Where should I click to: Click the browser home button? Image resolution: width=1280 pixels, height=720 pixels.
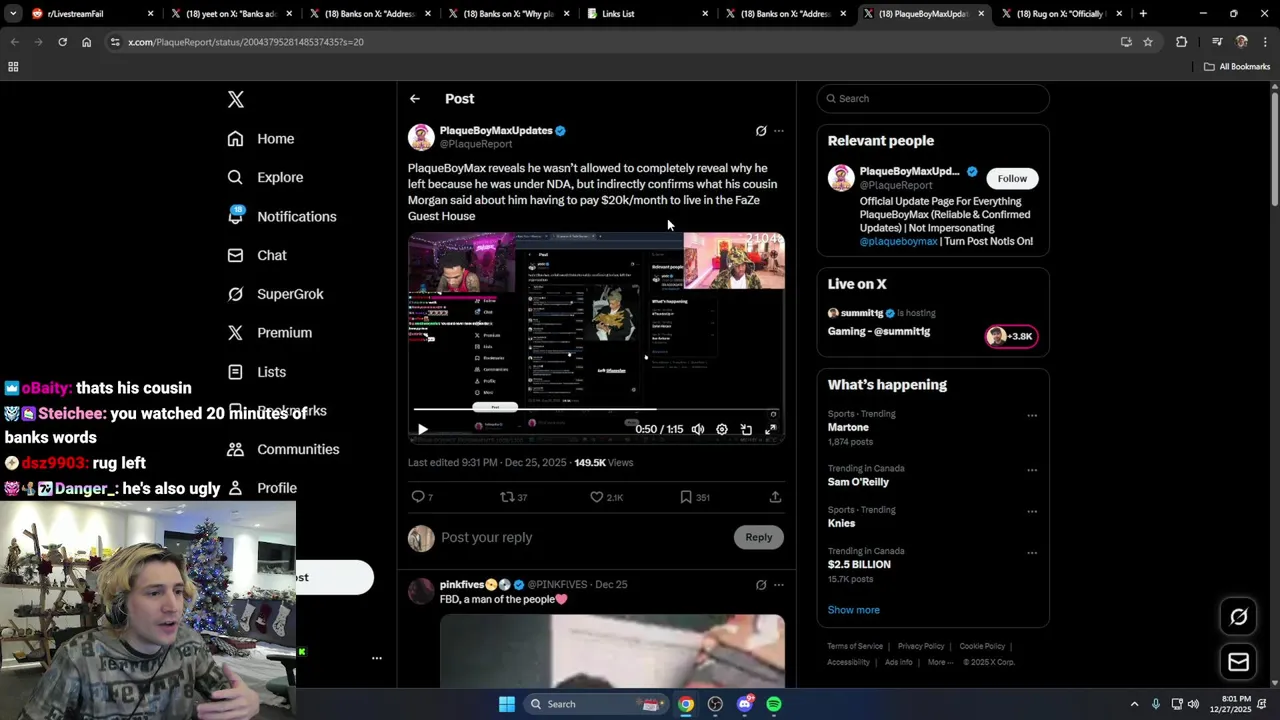pos(86,42)
